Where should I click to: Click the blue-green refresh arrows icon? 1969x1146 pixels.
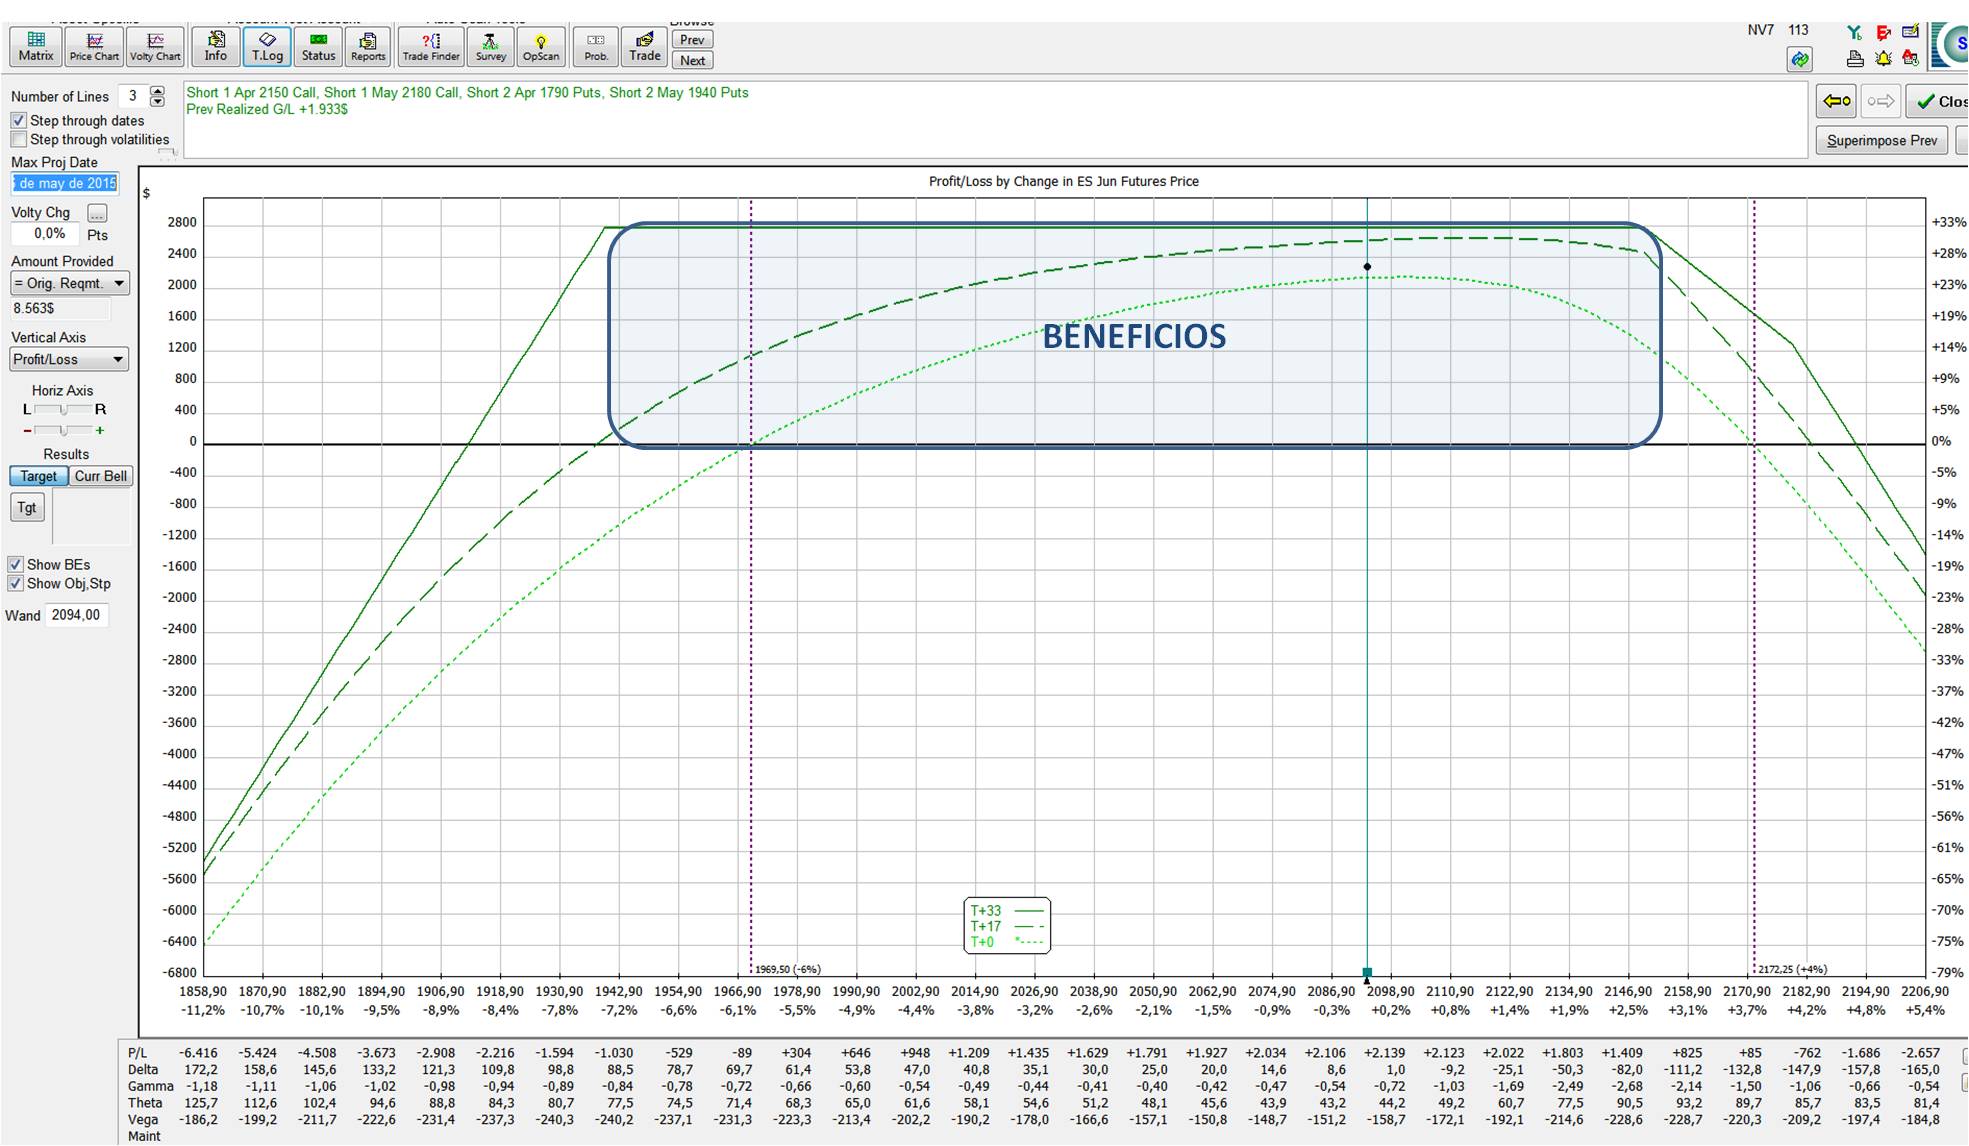[x=1800, y=60]
